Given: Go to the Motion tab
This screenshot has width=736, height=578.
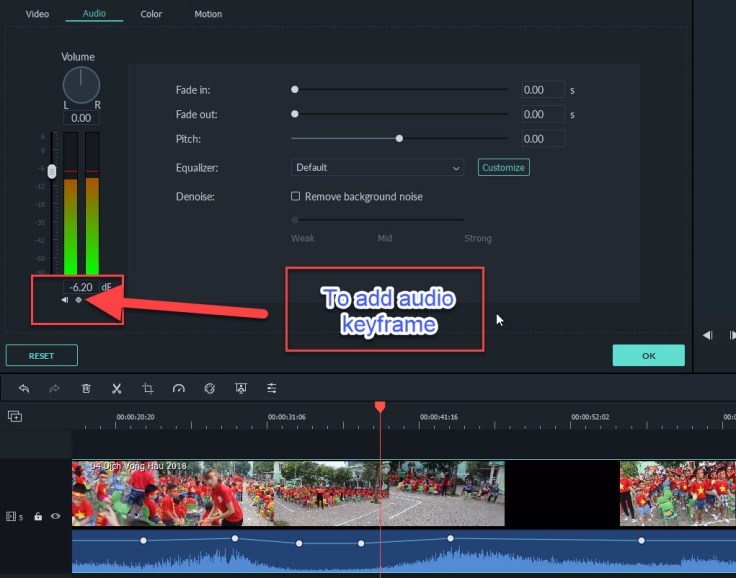Looking at the screenshot, I should 208,14.
